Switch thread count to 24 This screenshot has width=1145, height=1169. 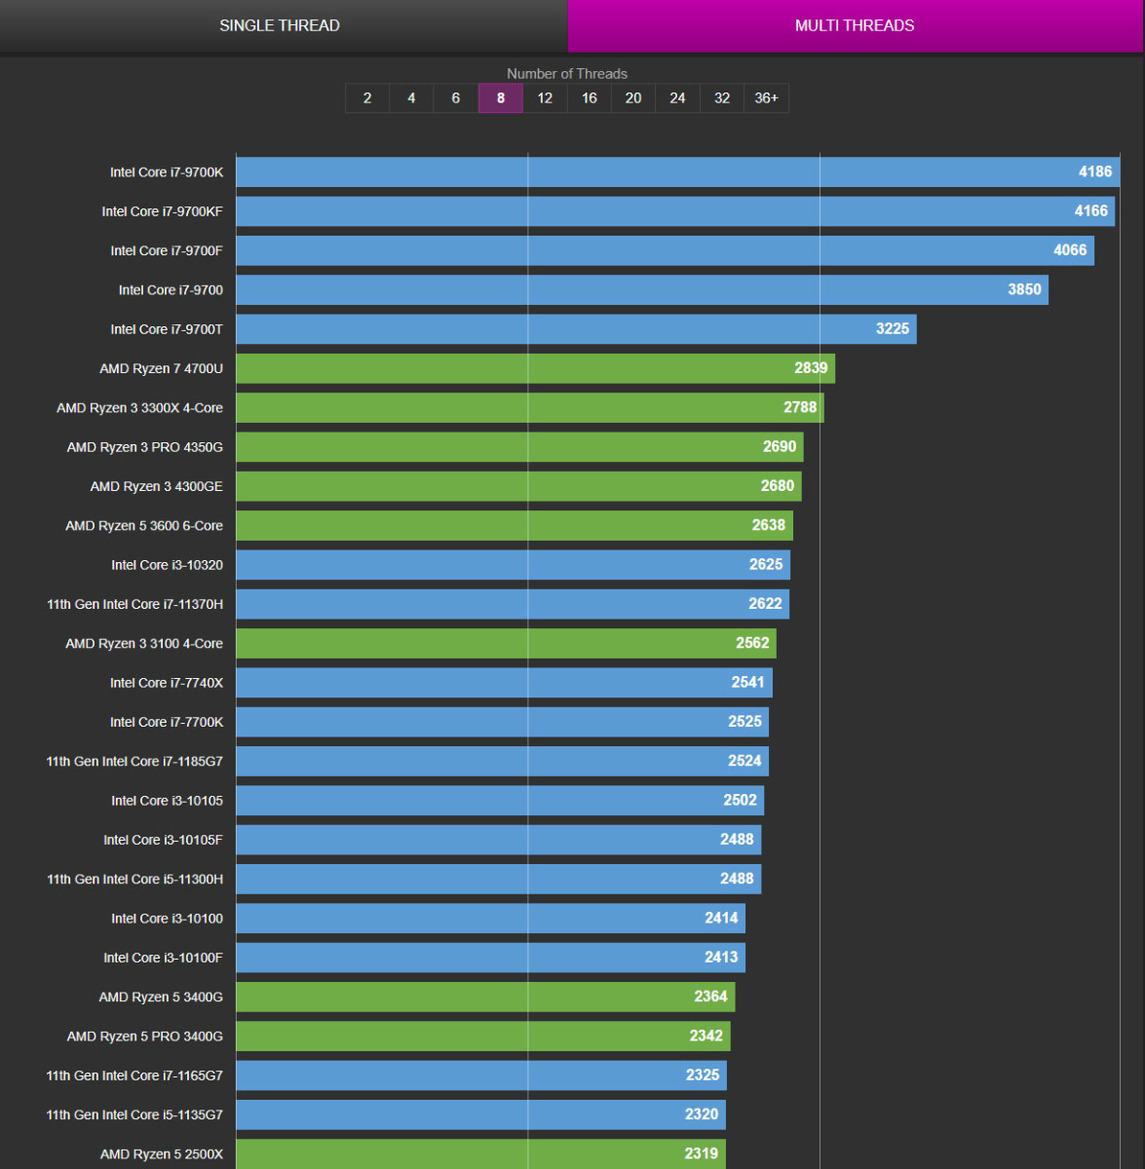678,98
